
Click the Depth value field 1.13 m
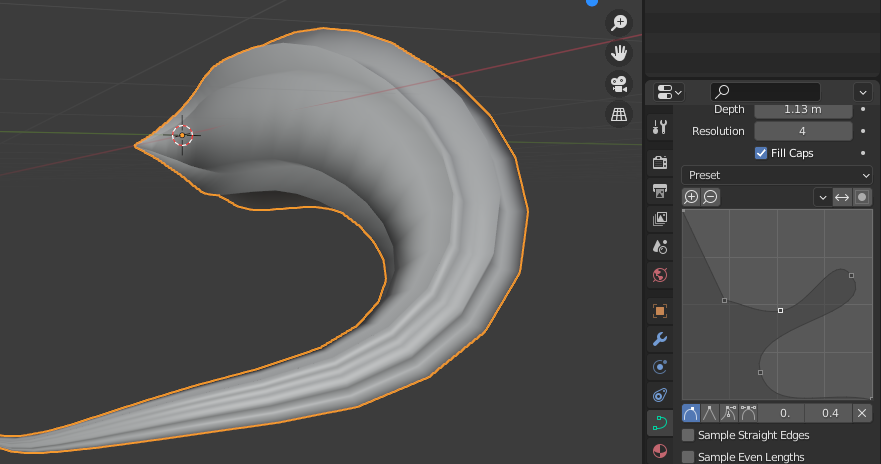tap(803, 109)
